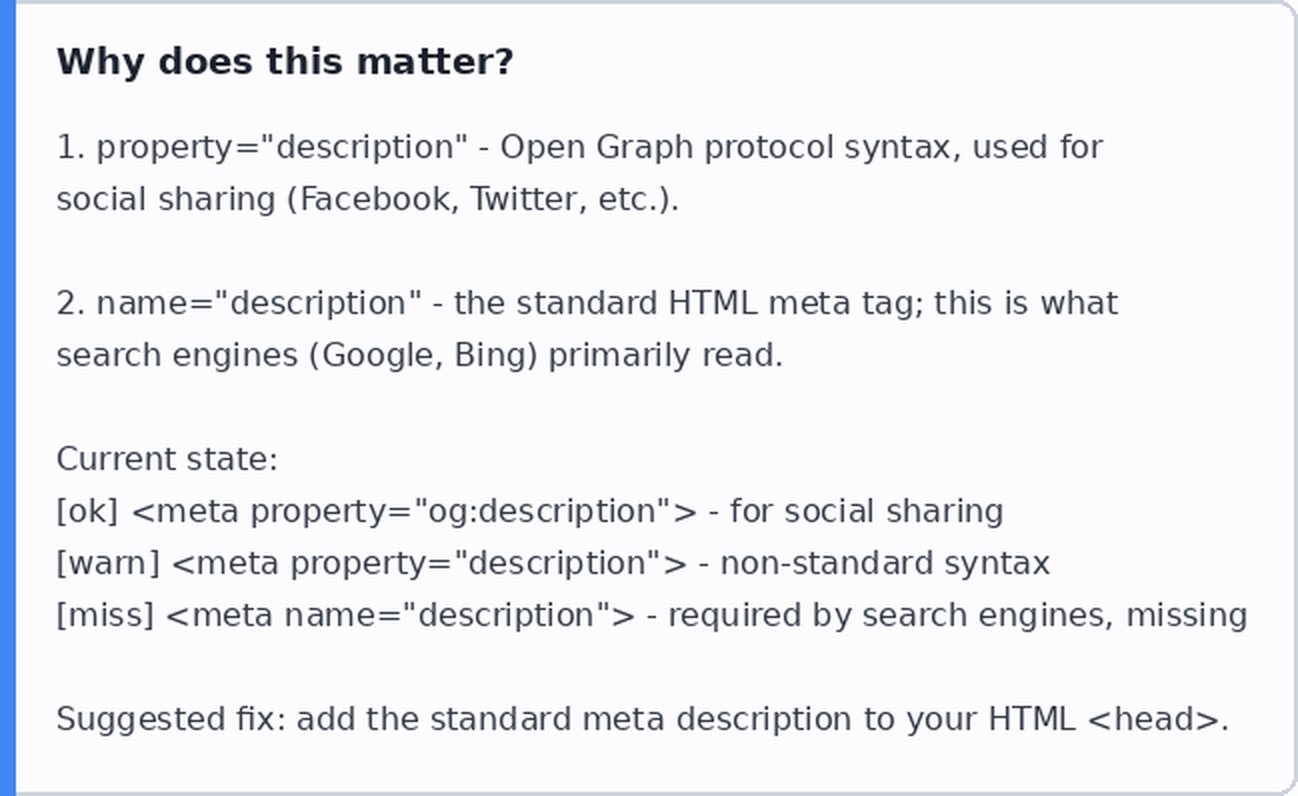Click "required by search engines, missing" text

coord(957,616)
